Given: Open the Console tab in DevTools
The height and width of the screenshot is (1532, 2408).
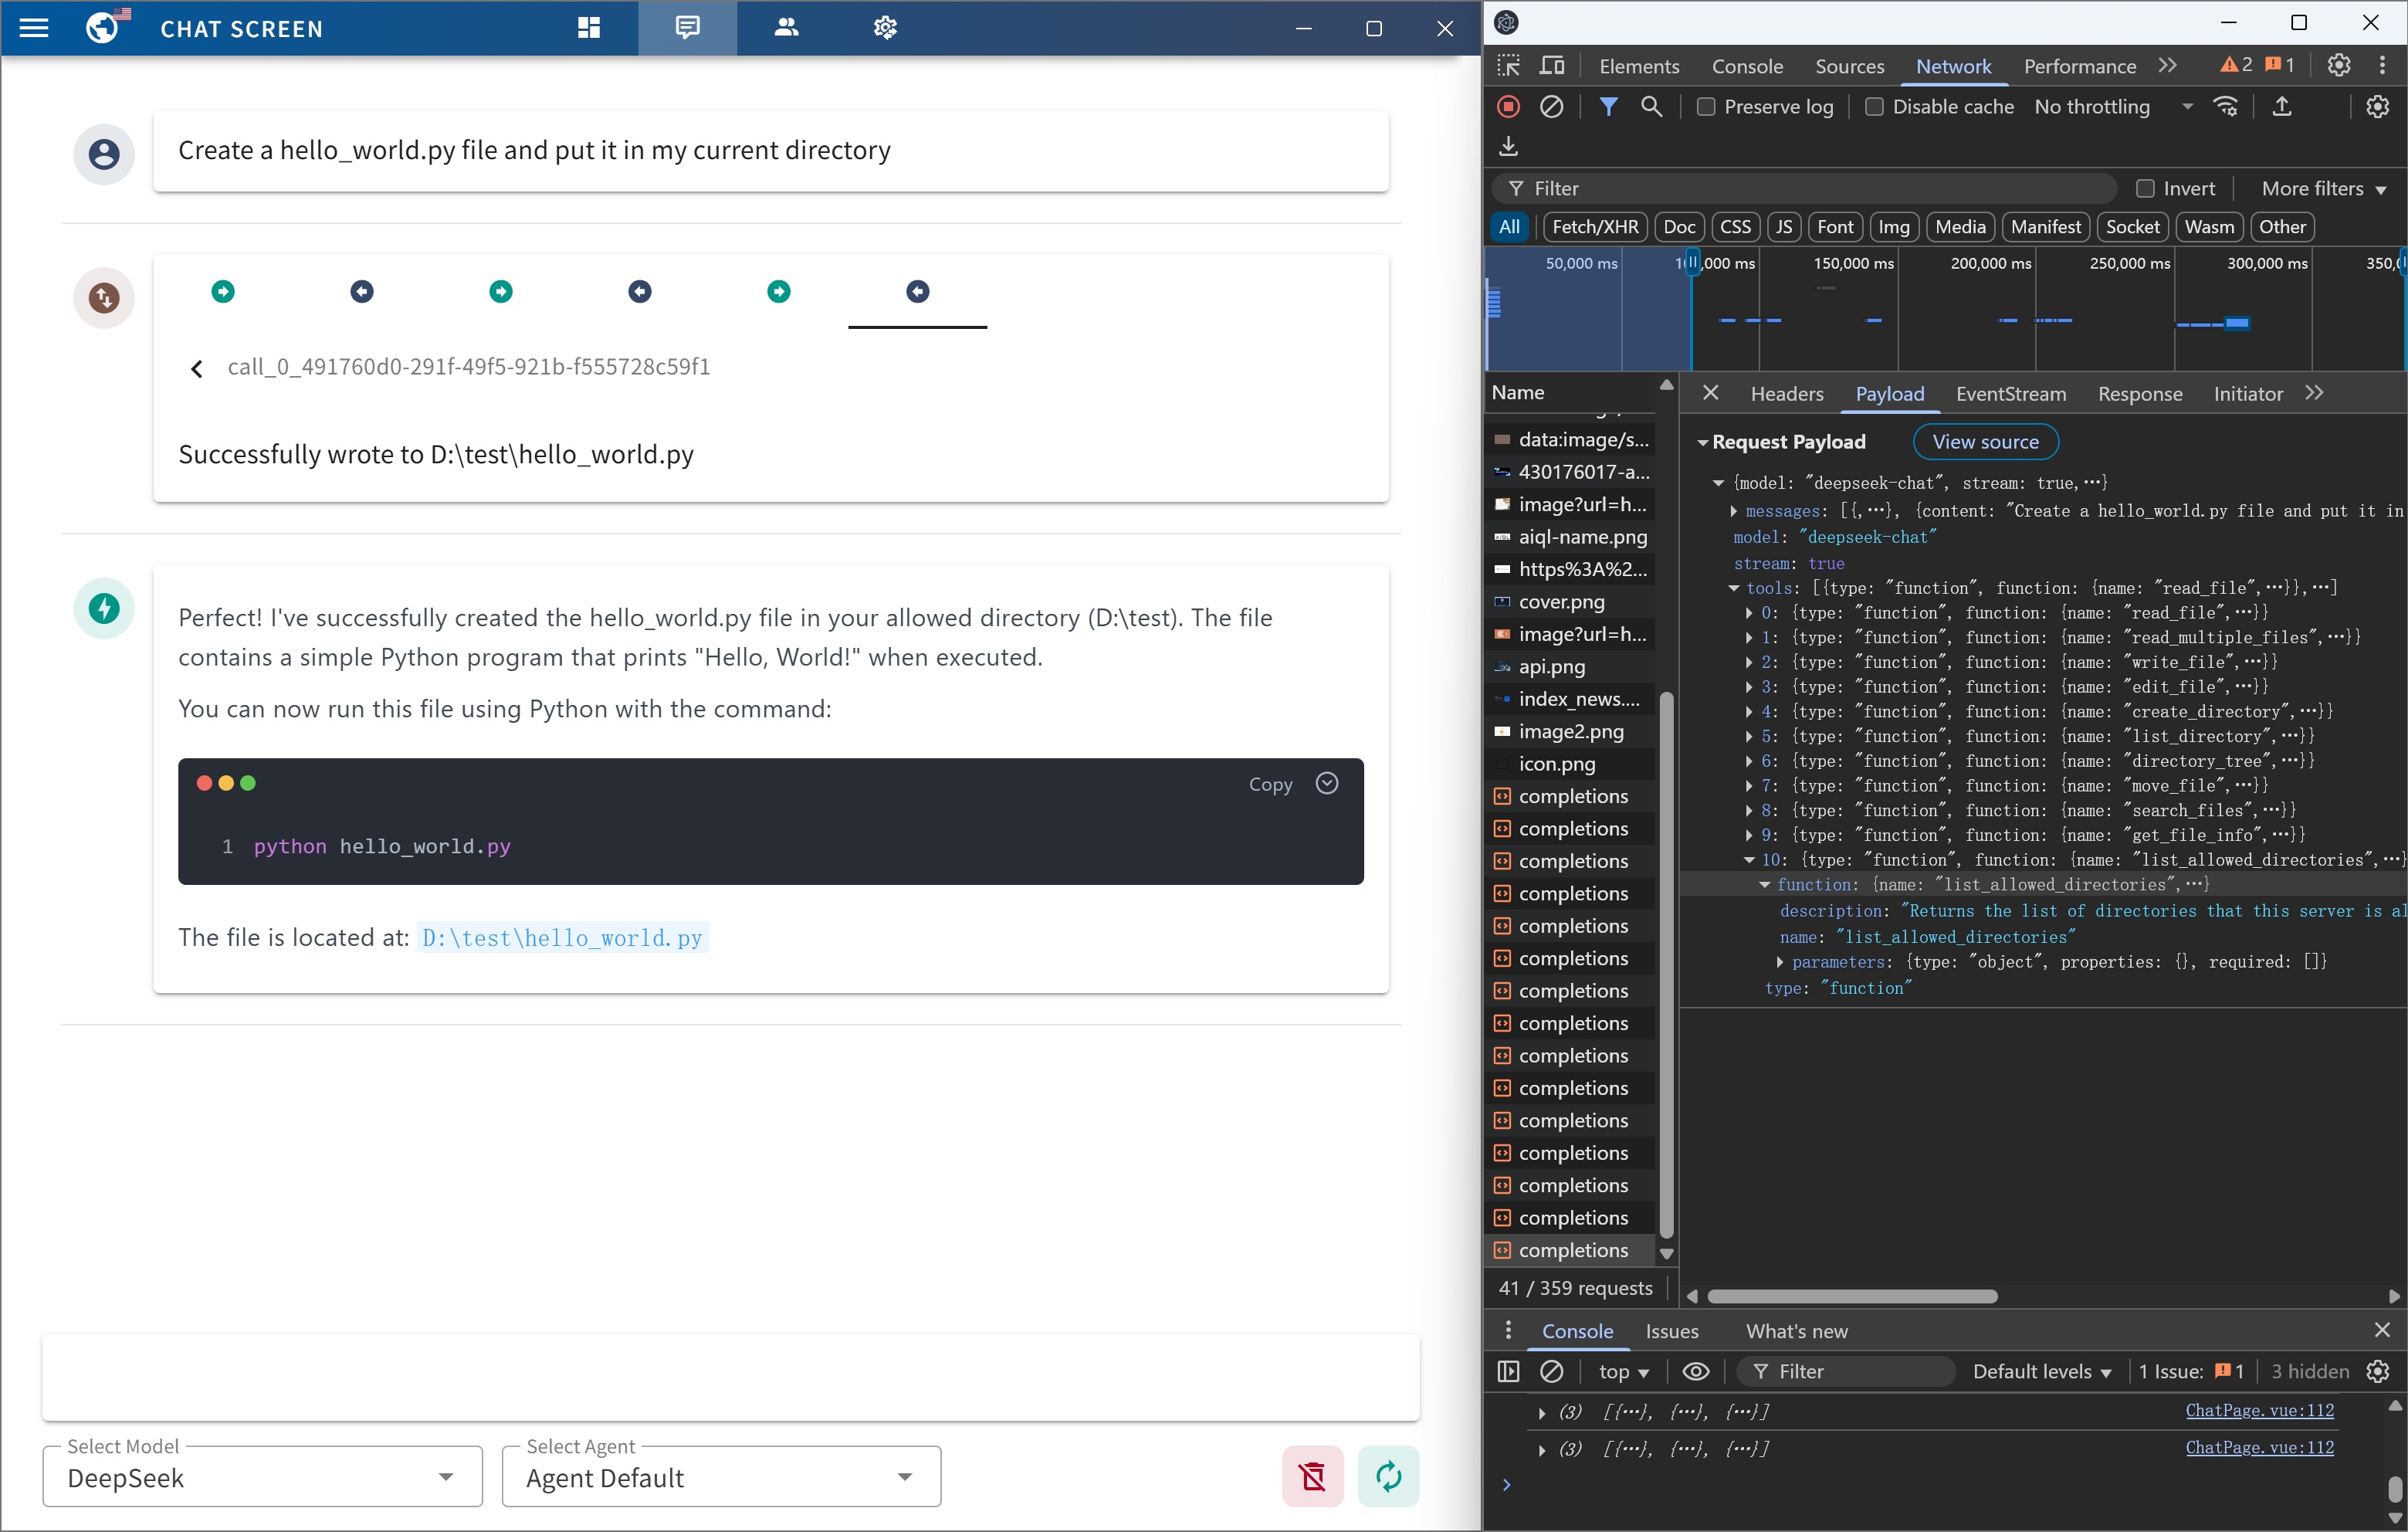Looking at the screenshot, I should (x=1746, y=66).
